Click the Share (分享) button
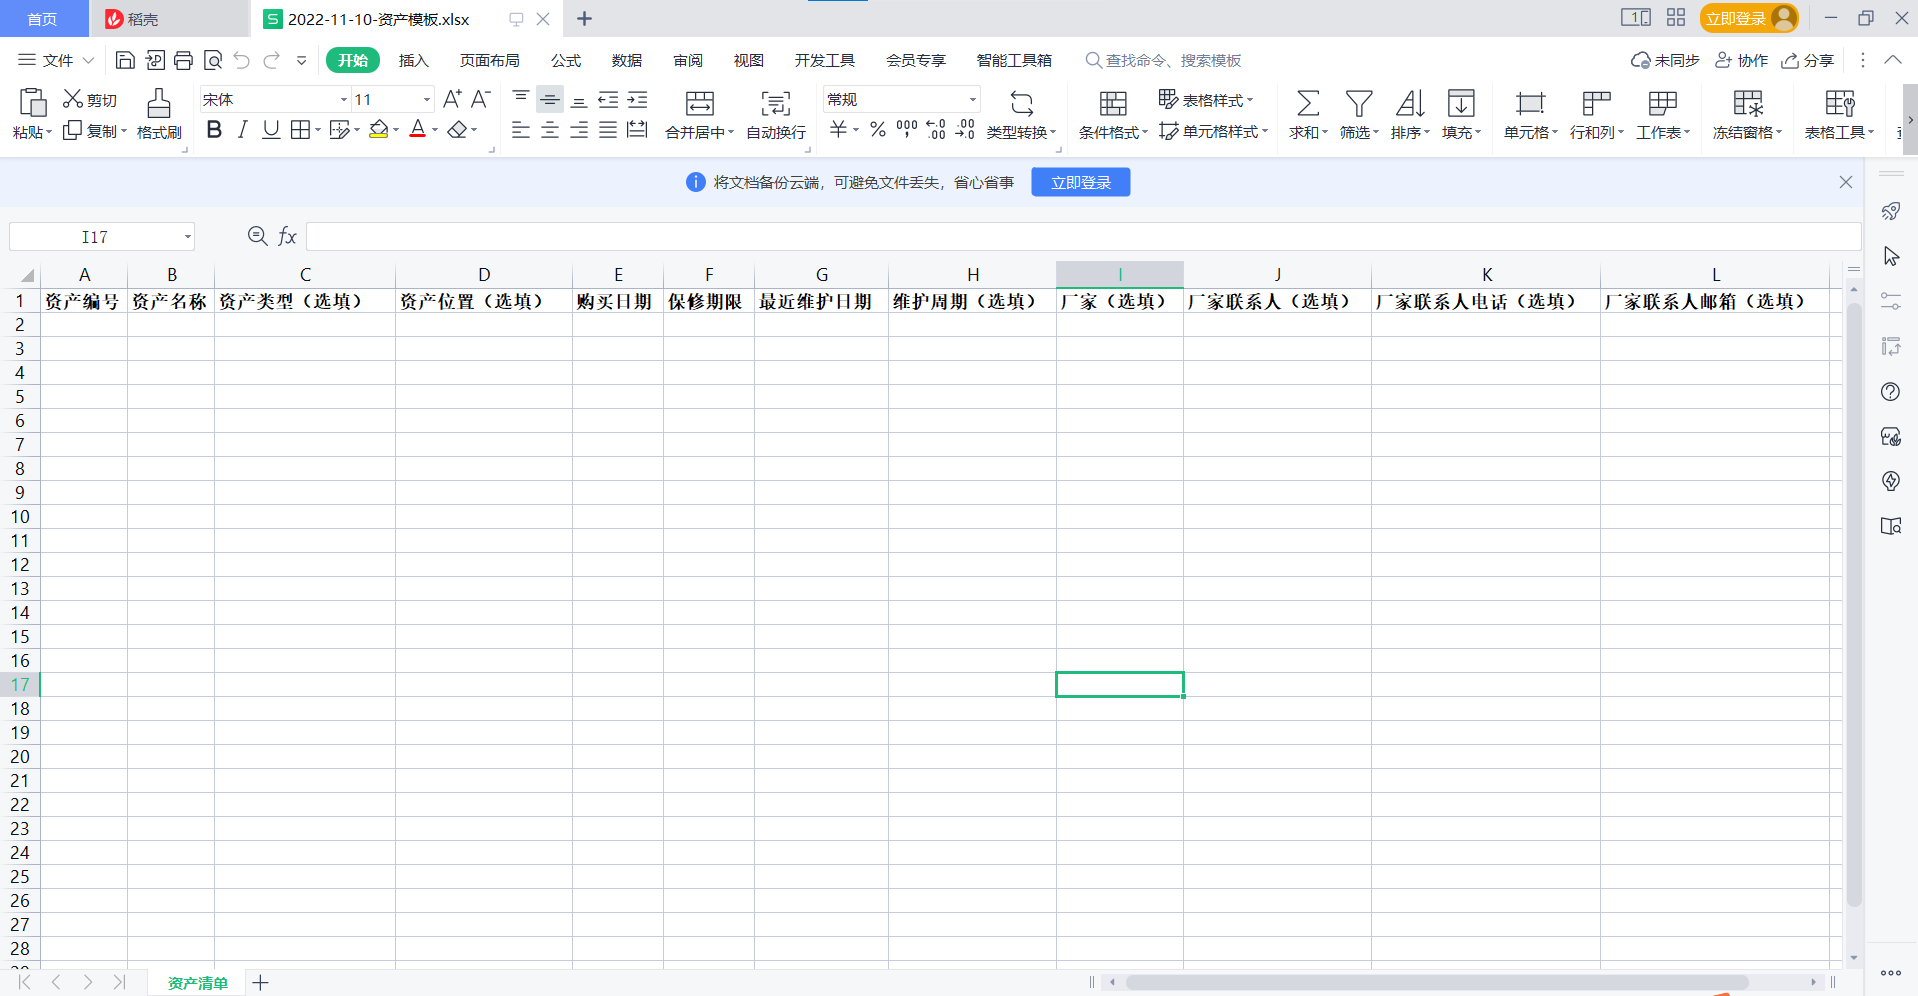This screenshot has height=996, width=1918. click(1808, 60)
